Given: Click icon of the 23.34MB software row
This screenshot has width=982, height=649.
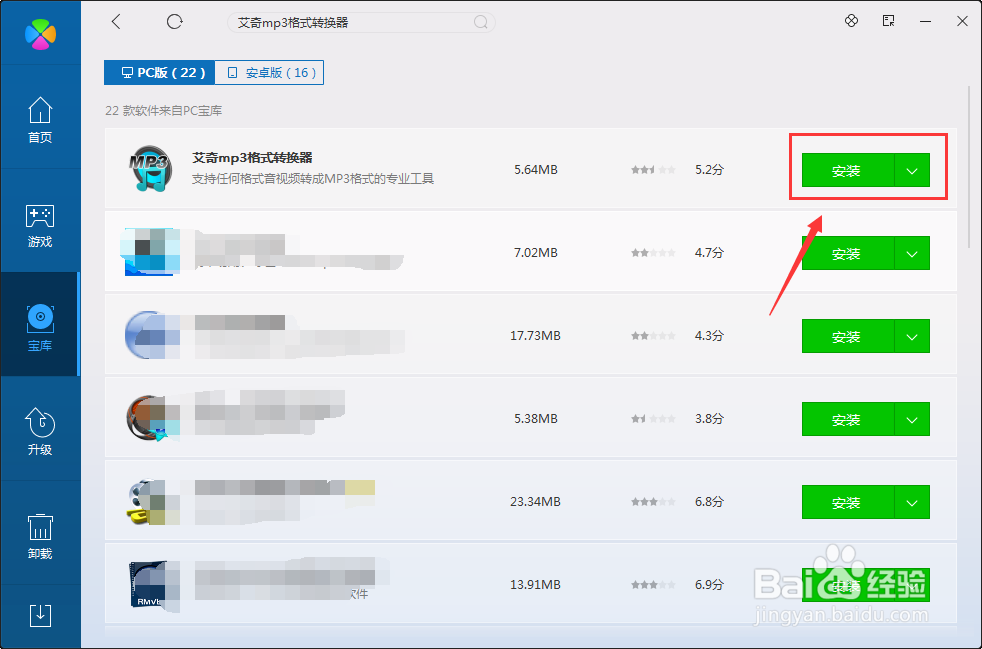Looking at the screenshot, I should [153, 501].
